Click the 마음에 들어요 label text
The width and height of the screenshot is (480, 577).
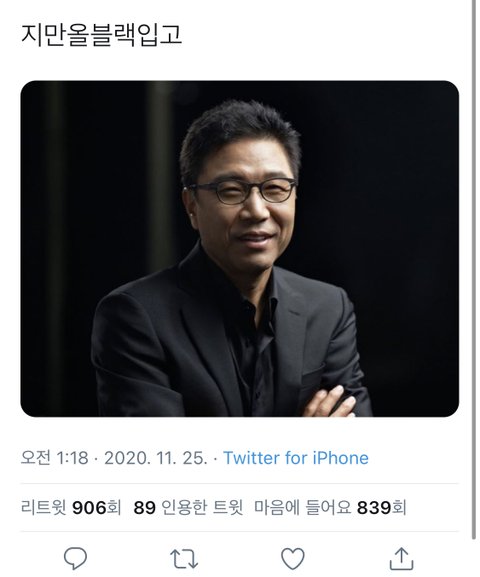[303, 508]
